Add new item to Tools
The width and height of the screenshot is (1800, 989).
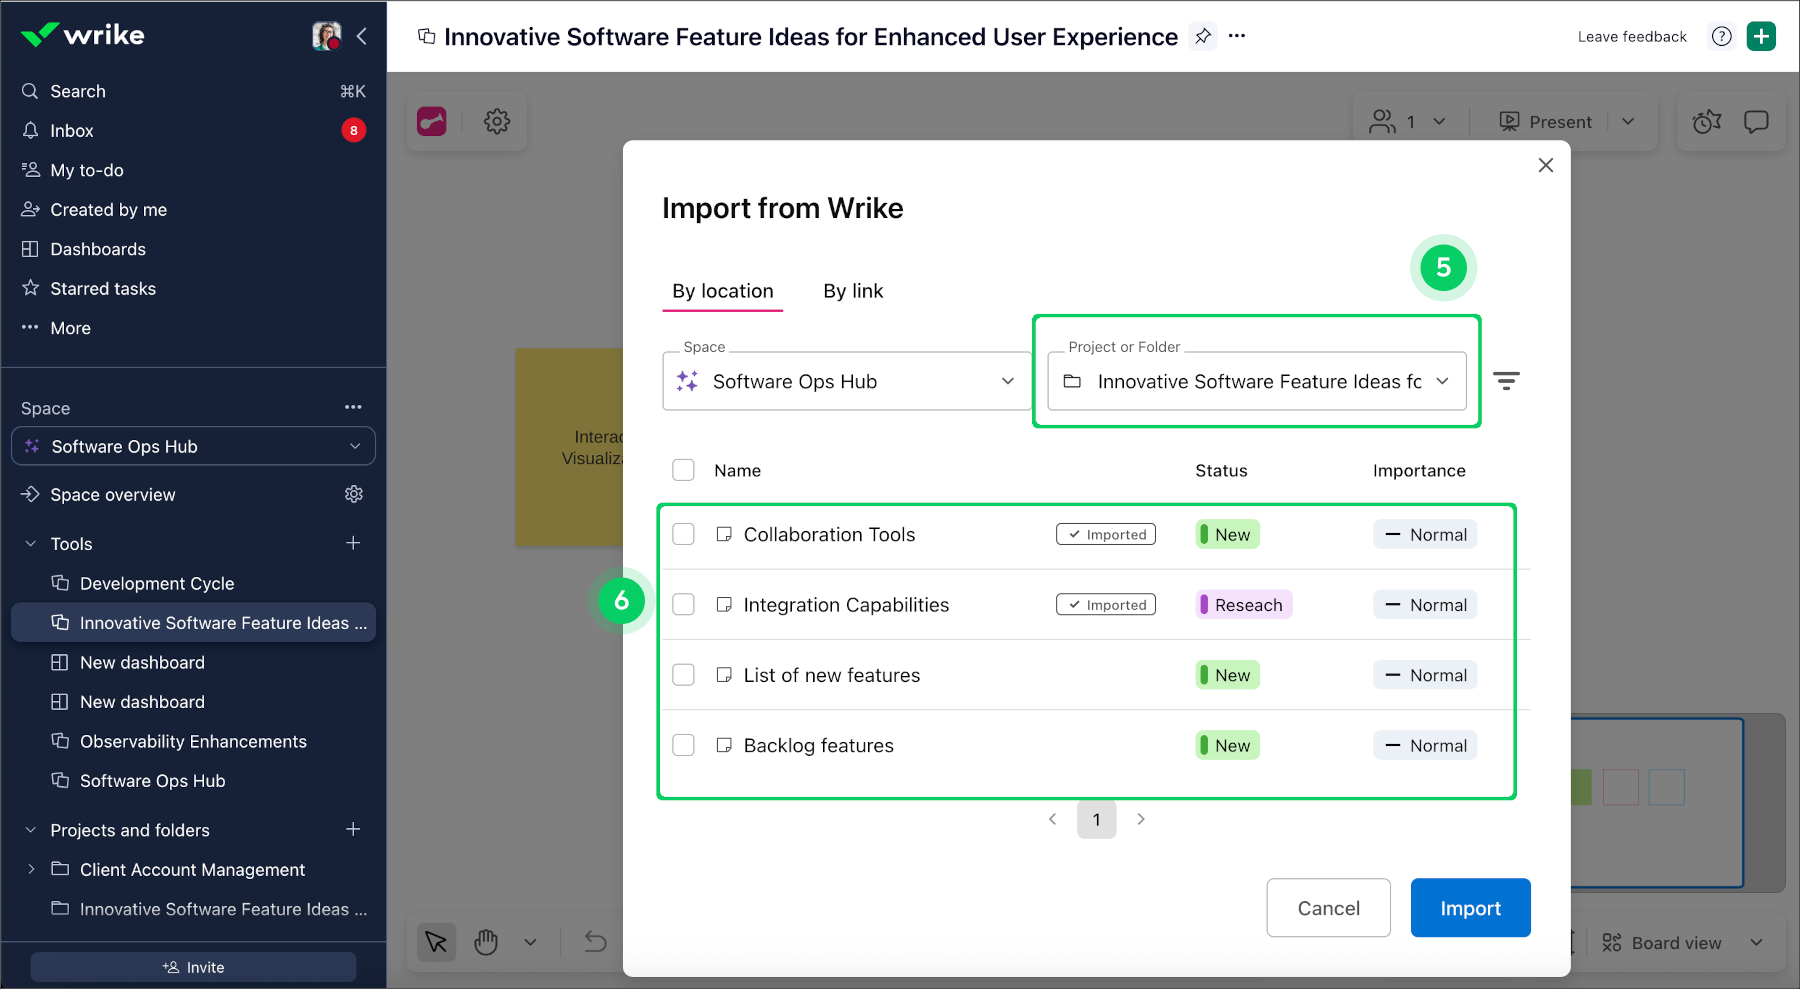[353, 543]
